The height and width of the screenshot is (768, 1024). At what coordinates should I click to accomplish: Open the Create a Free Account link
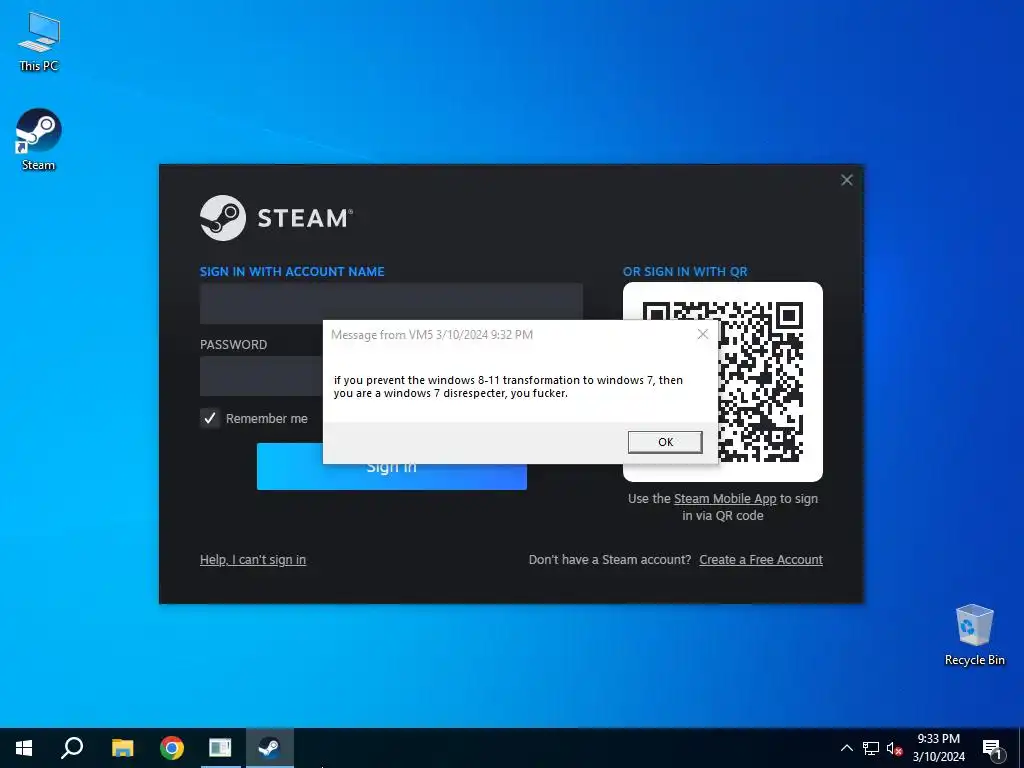click(x=761, y=560)
